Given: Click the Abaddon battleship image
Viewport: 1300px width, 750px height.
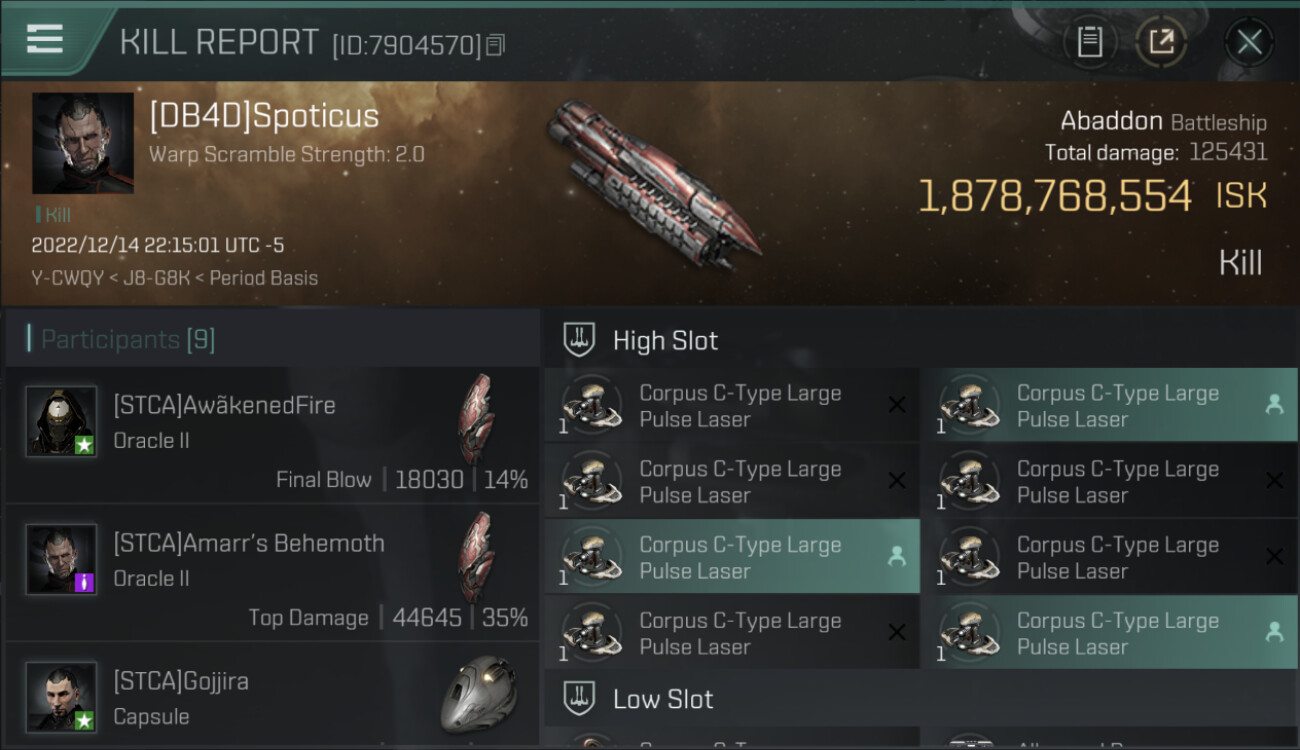Looking at the screenshot, I should pyautogui.click(x=653, y=185).
